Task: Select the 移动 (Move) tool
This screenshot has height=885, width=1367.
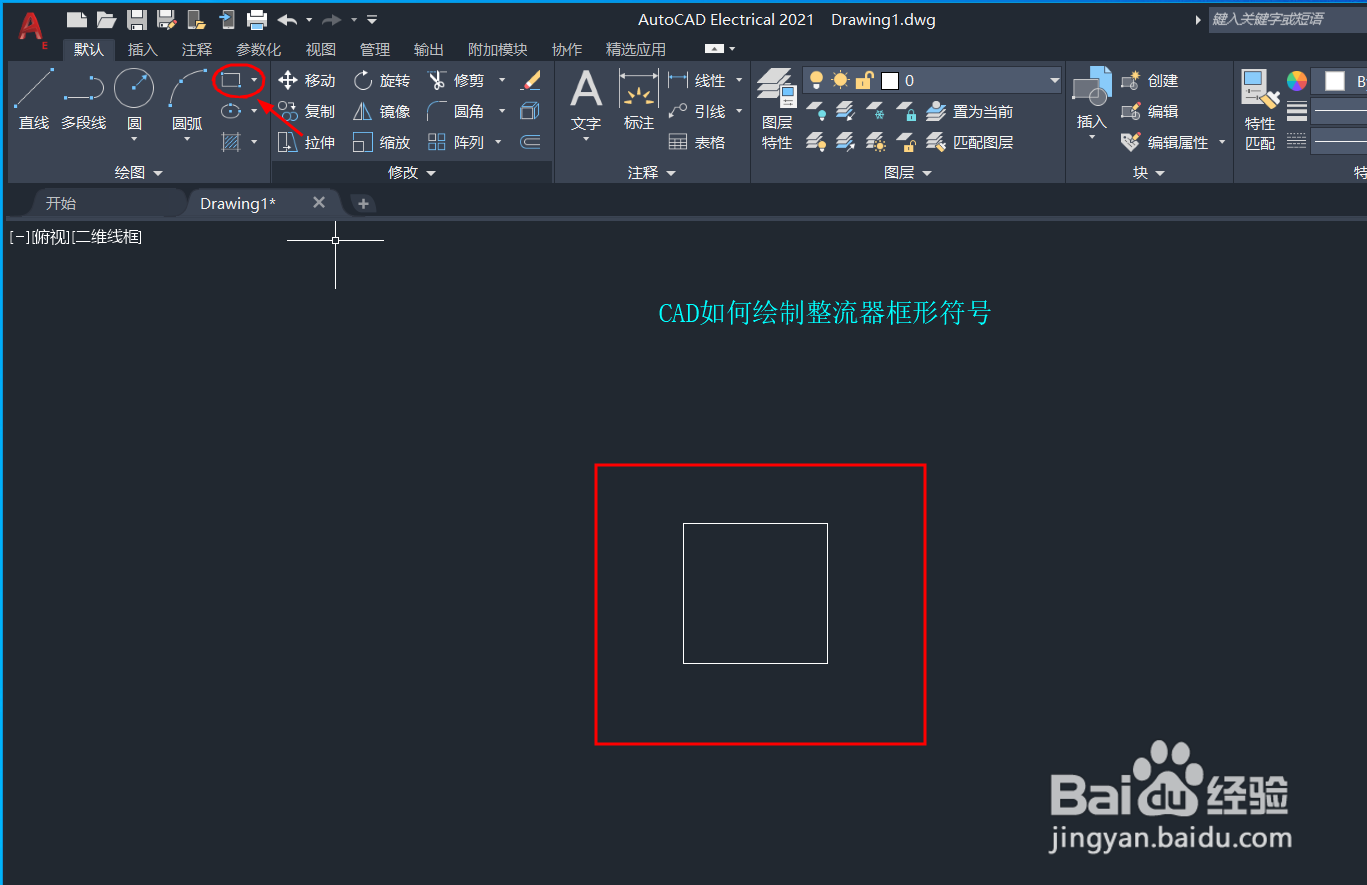Action: tap(307, 80)
